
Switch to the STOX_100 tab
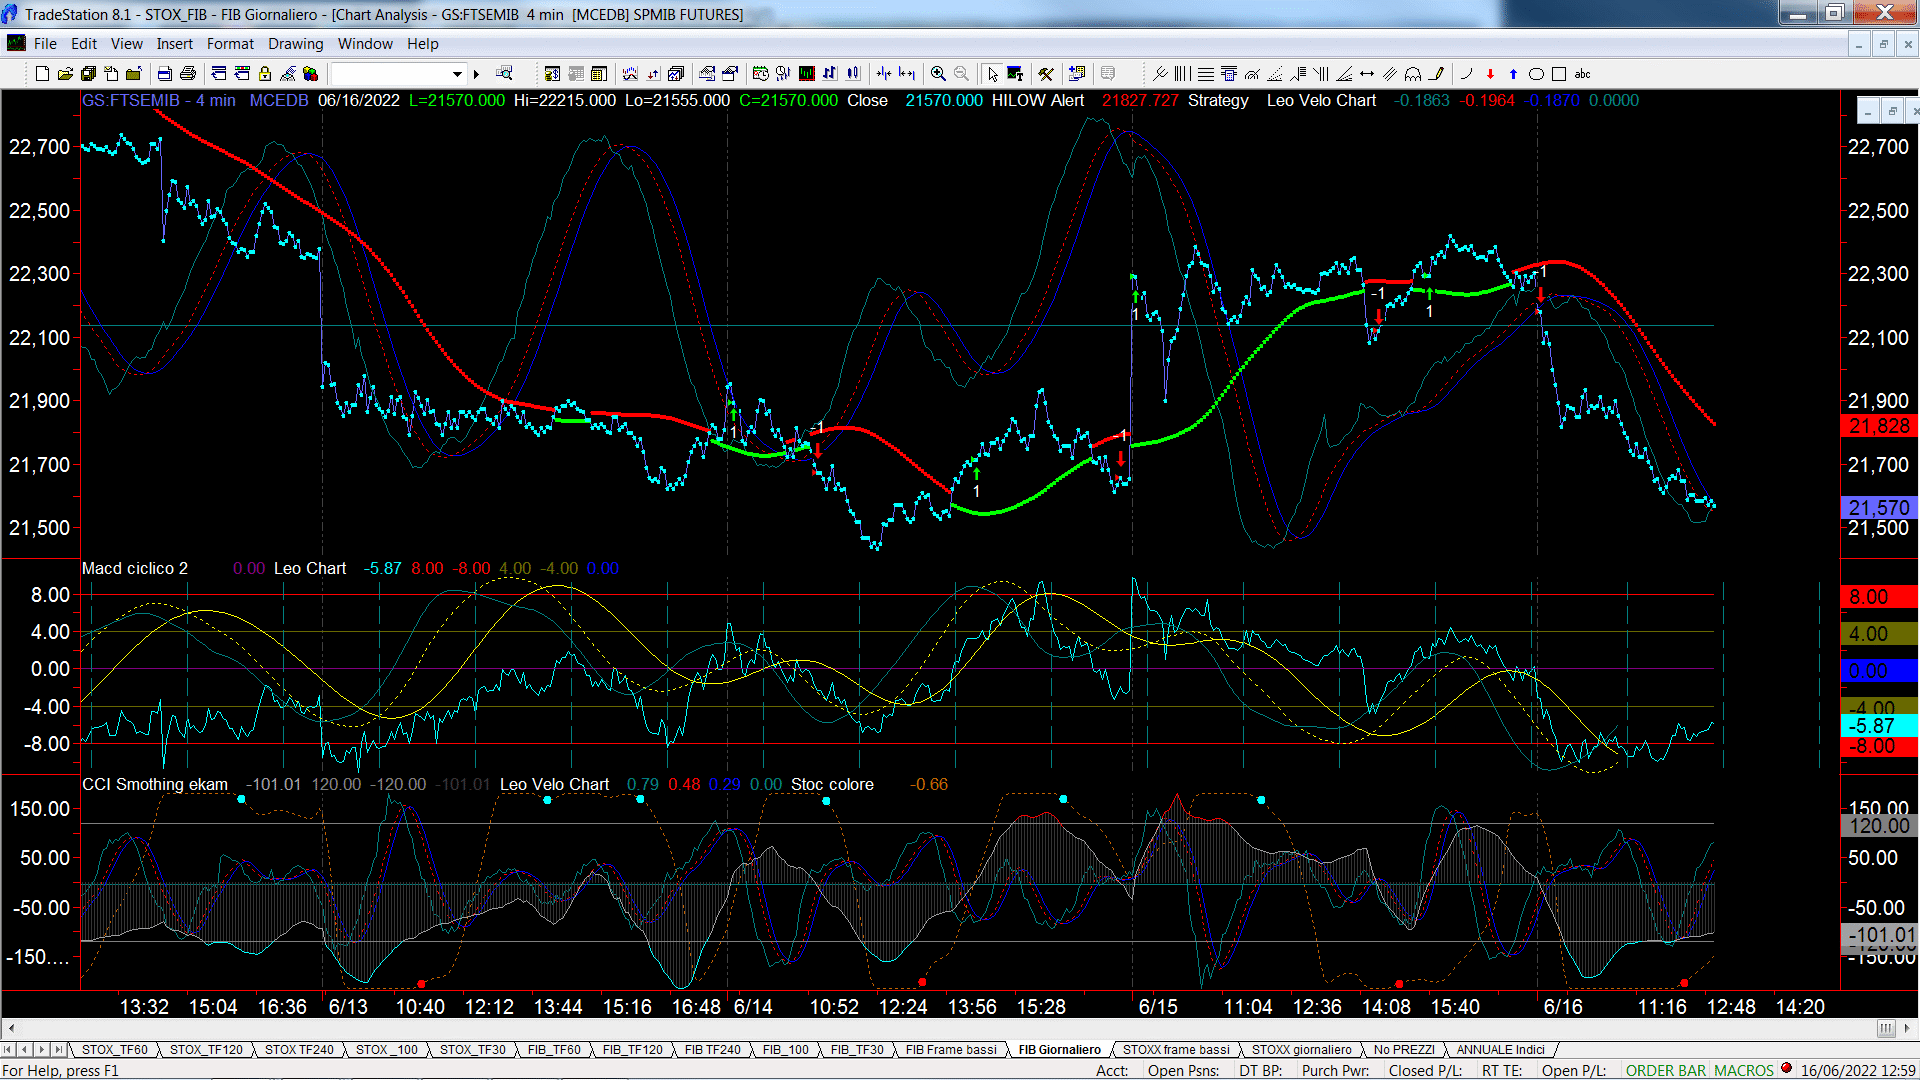387,1050
